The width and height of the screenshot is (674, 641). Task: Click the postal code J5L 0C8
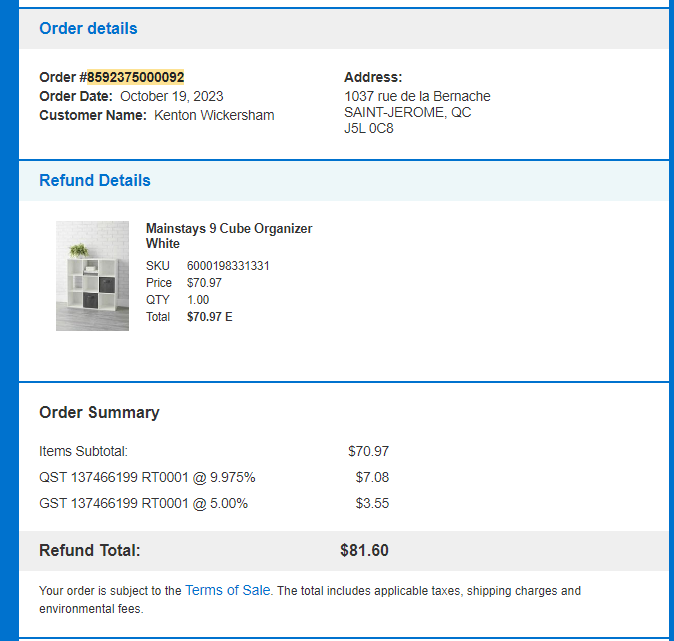368,129
